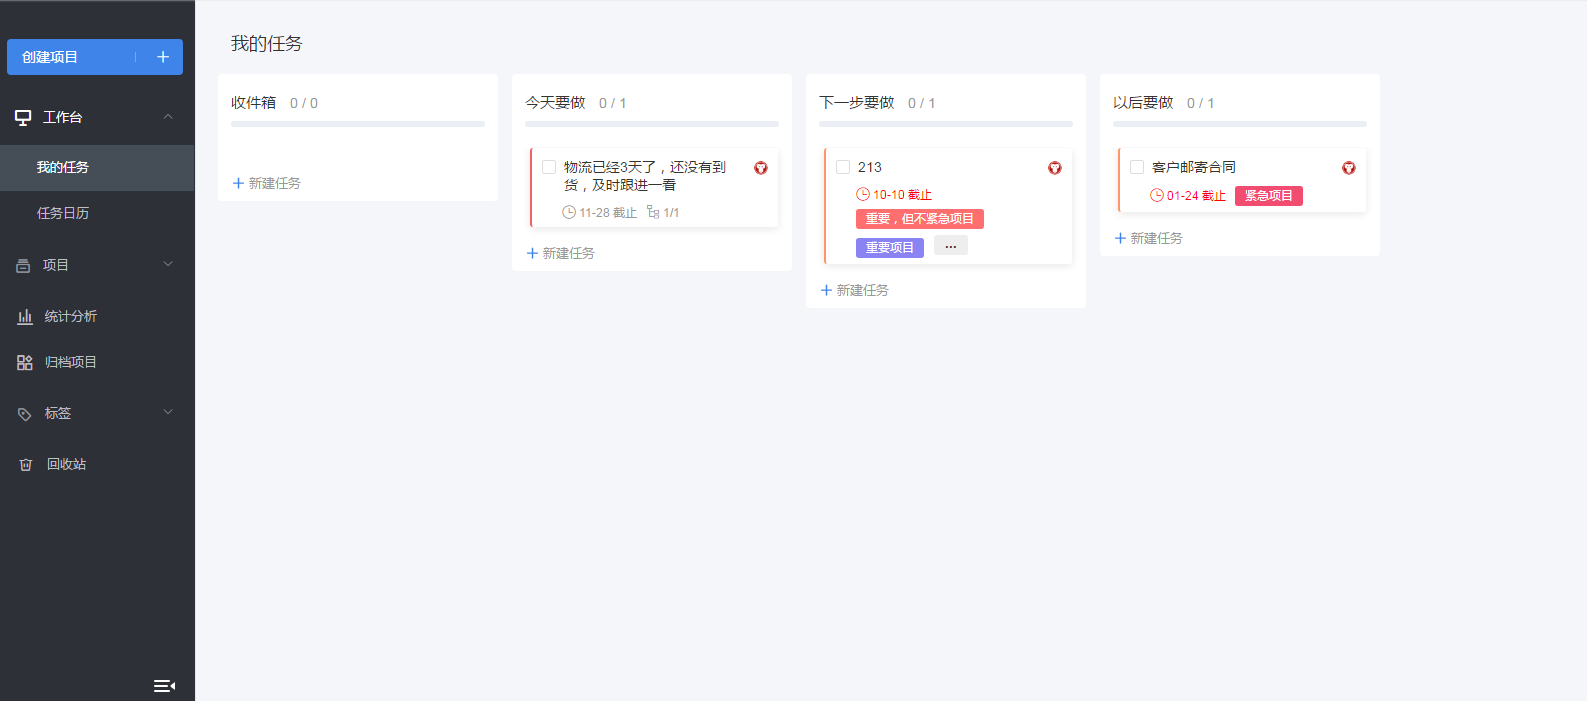Click the 归档项目 archive icon
This screenshot has height=701, width=1587.
(x=25, y=363)
